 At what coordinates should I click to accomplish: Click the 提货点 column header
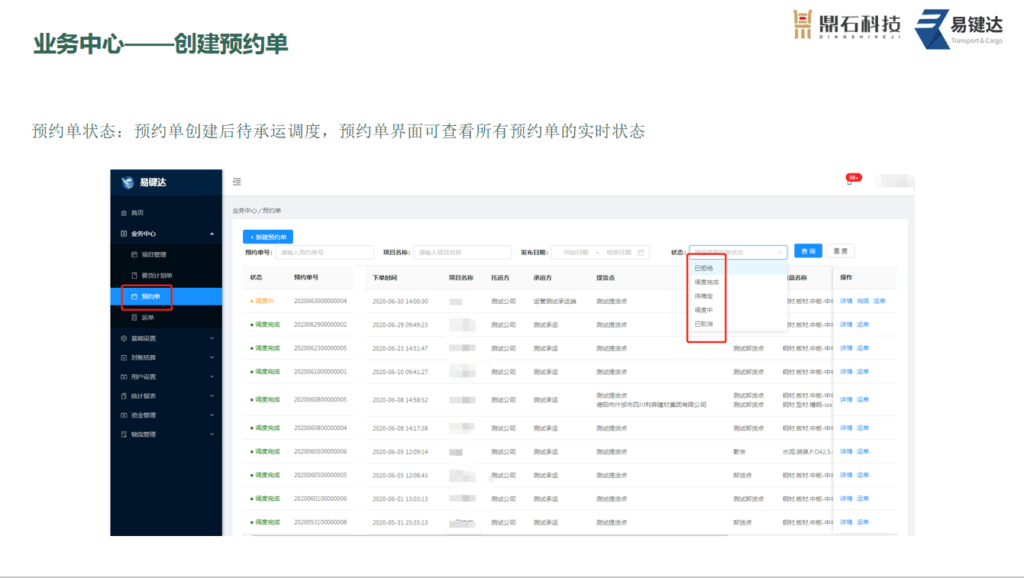click(605, 278)
